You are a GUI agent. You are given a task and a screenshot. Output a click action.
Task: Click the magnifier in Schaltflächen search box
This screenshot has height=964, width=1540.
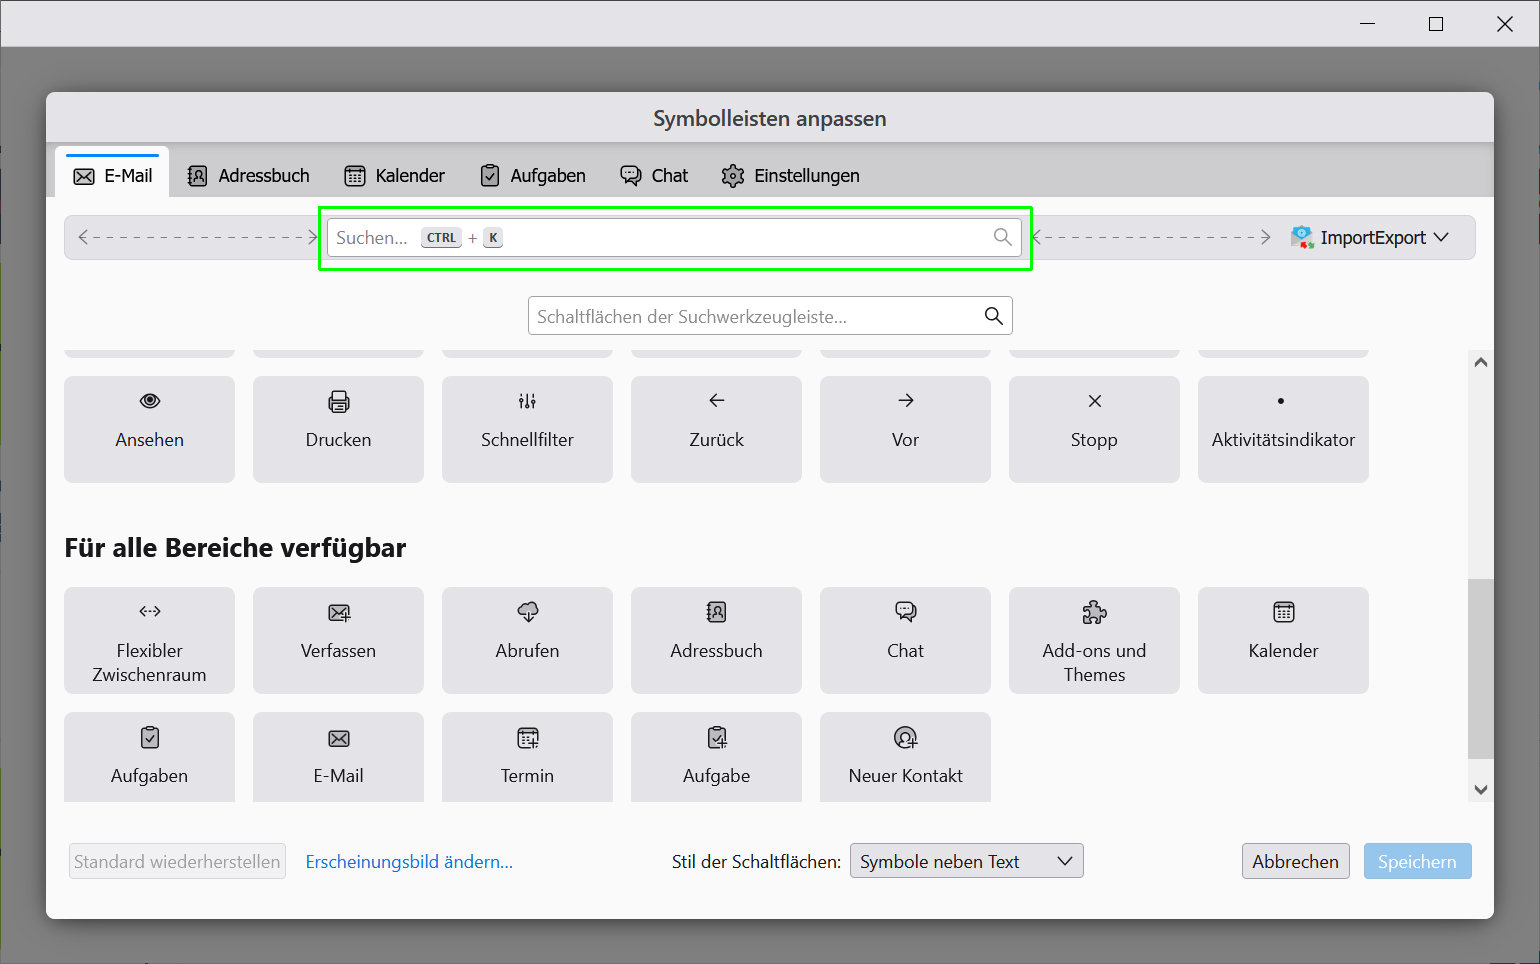coord(993,316)
